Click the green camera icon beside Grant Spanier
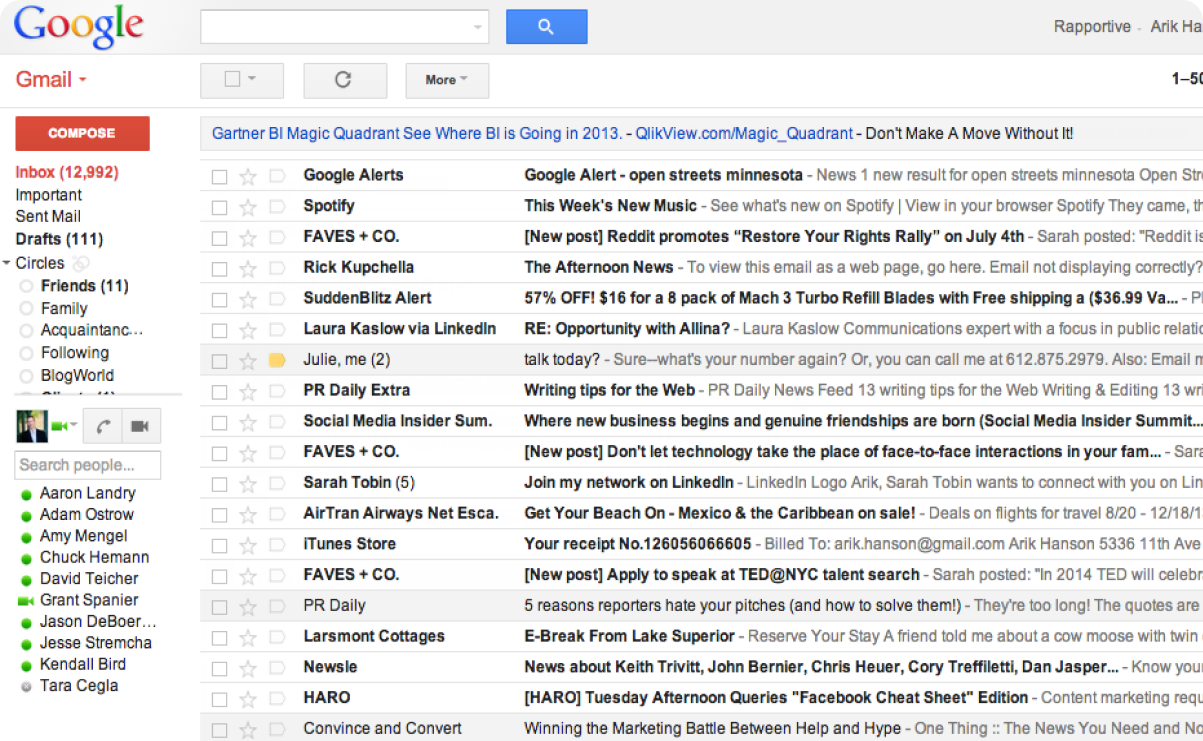This screenshot has height=741, width=1203. click(25, 601)
